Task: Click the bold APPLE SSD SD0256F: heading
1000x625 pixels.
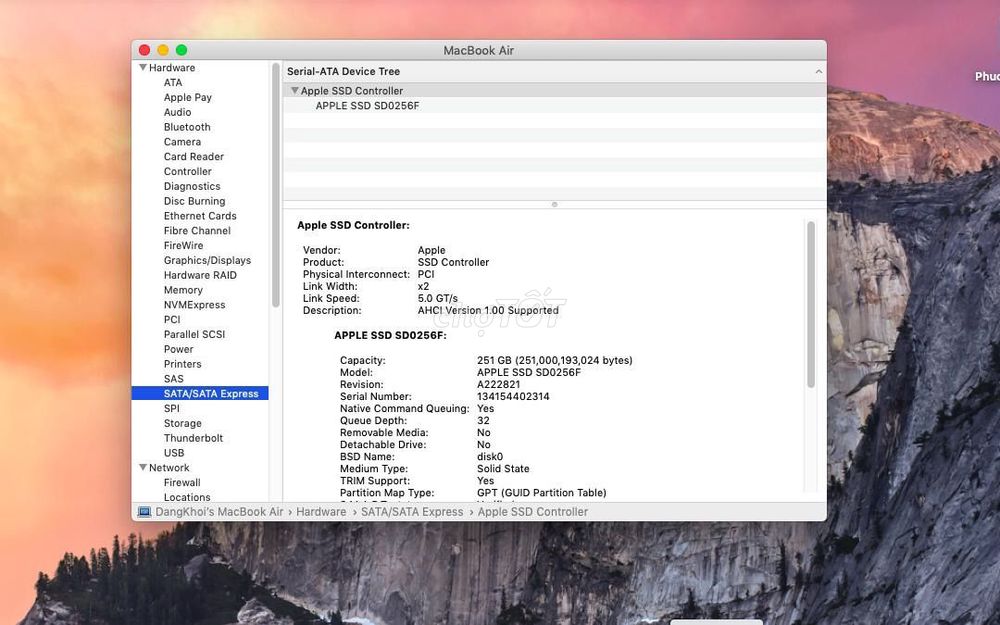Action: [x=390, y=335]
